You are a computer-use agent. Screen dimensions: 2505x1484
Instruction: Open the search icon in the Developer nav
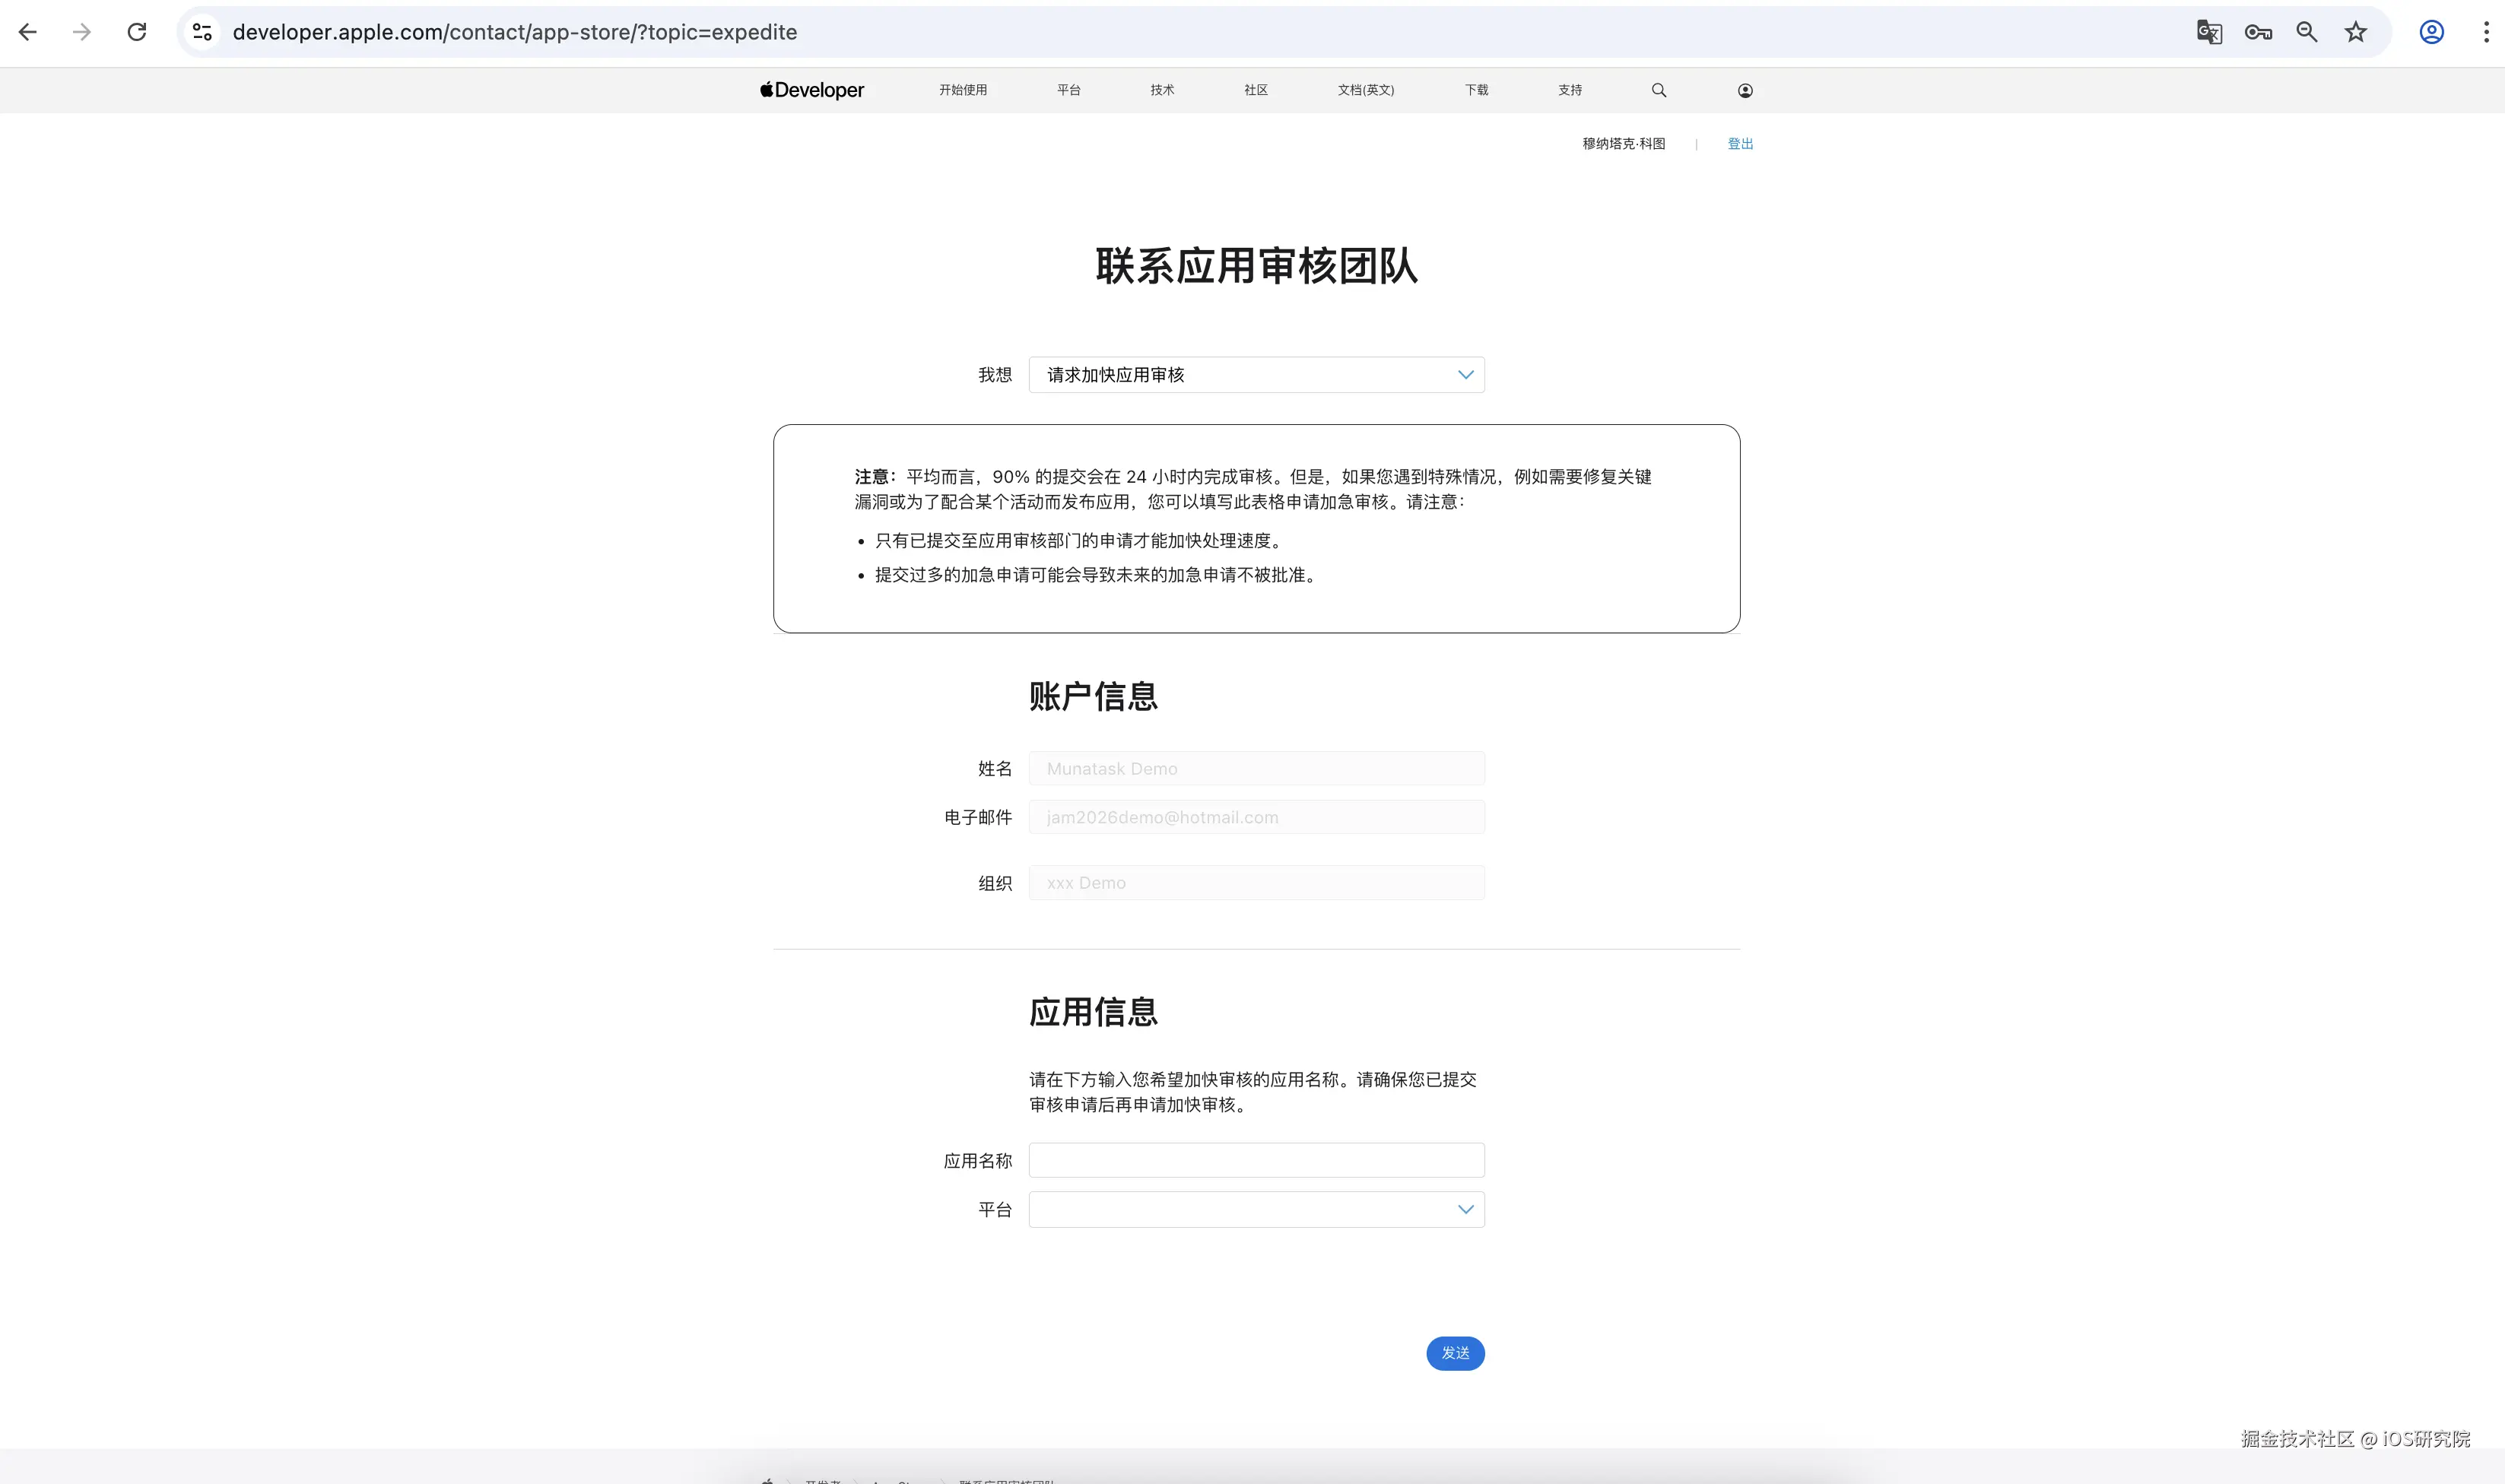point(1659,90)
